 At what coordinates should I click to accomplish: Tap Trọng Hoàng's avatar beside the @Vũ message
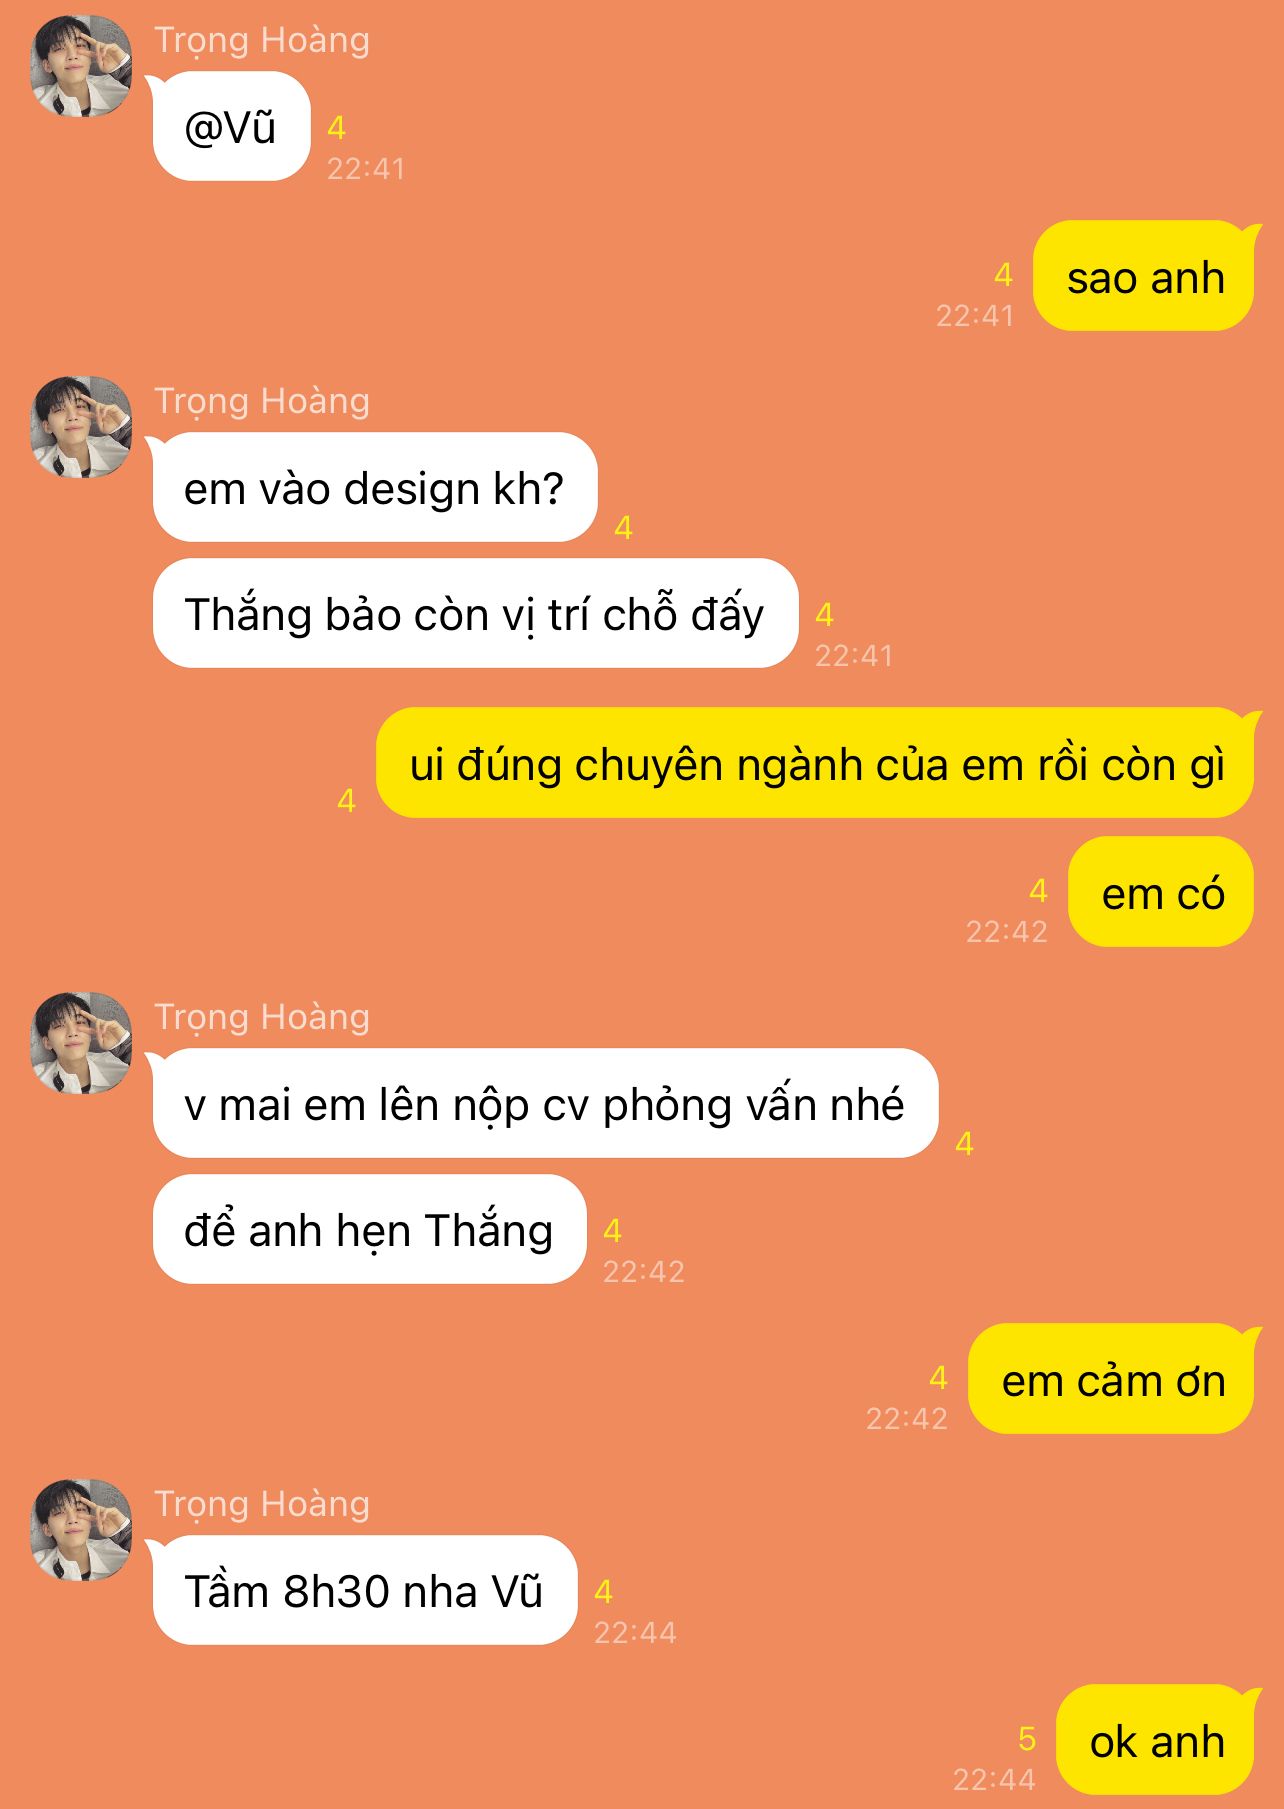pyautogui.click(x=81, y=66)
